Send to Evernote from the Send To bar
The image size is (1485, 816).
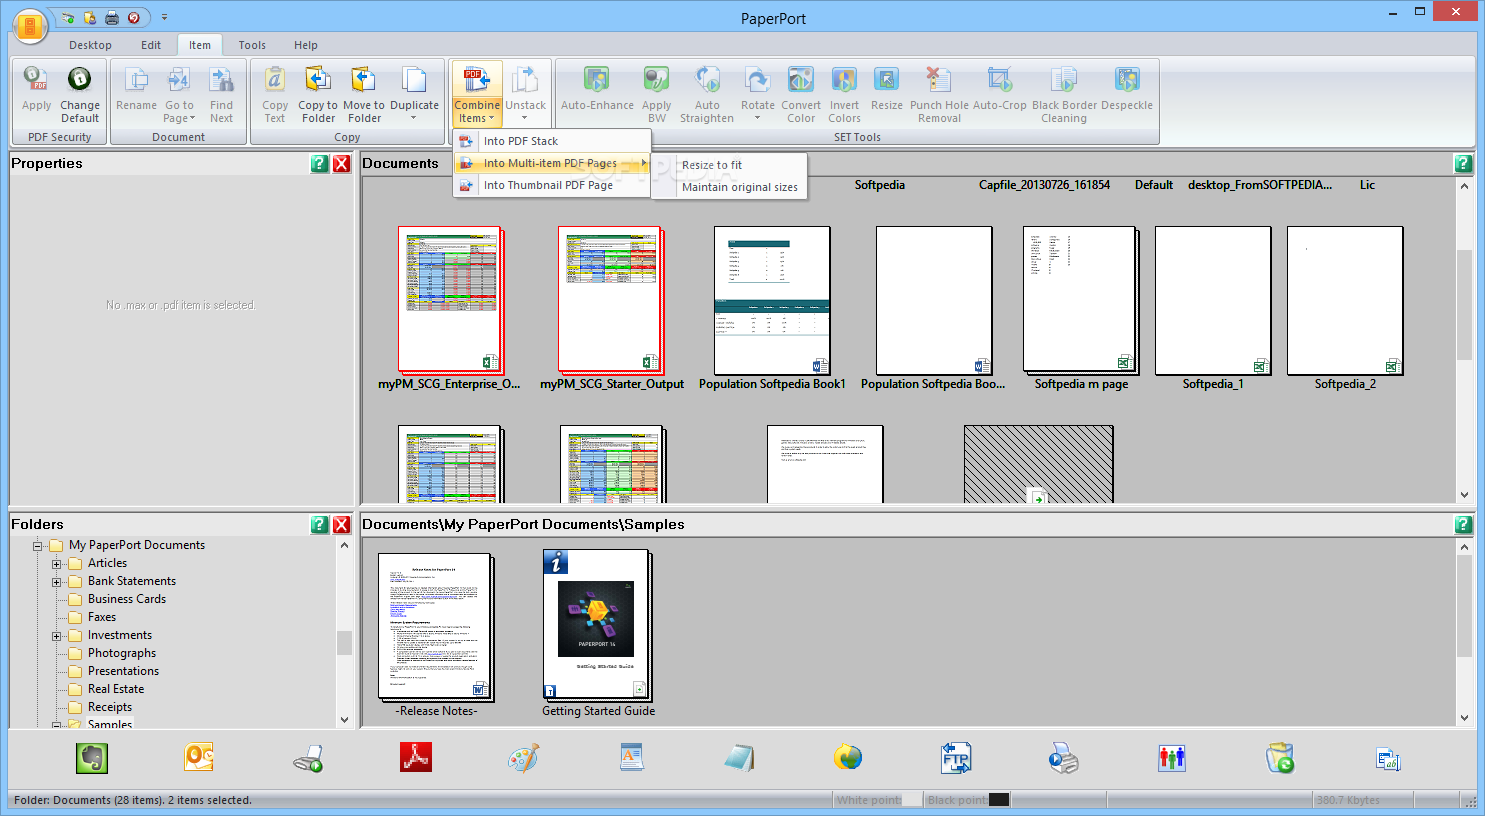pos(92,758)
